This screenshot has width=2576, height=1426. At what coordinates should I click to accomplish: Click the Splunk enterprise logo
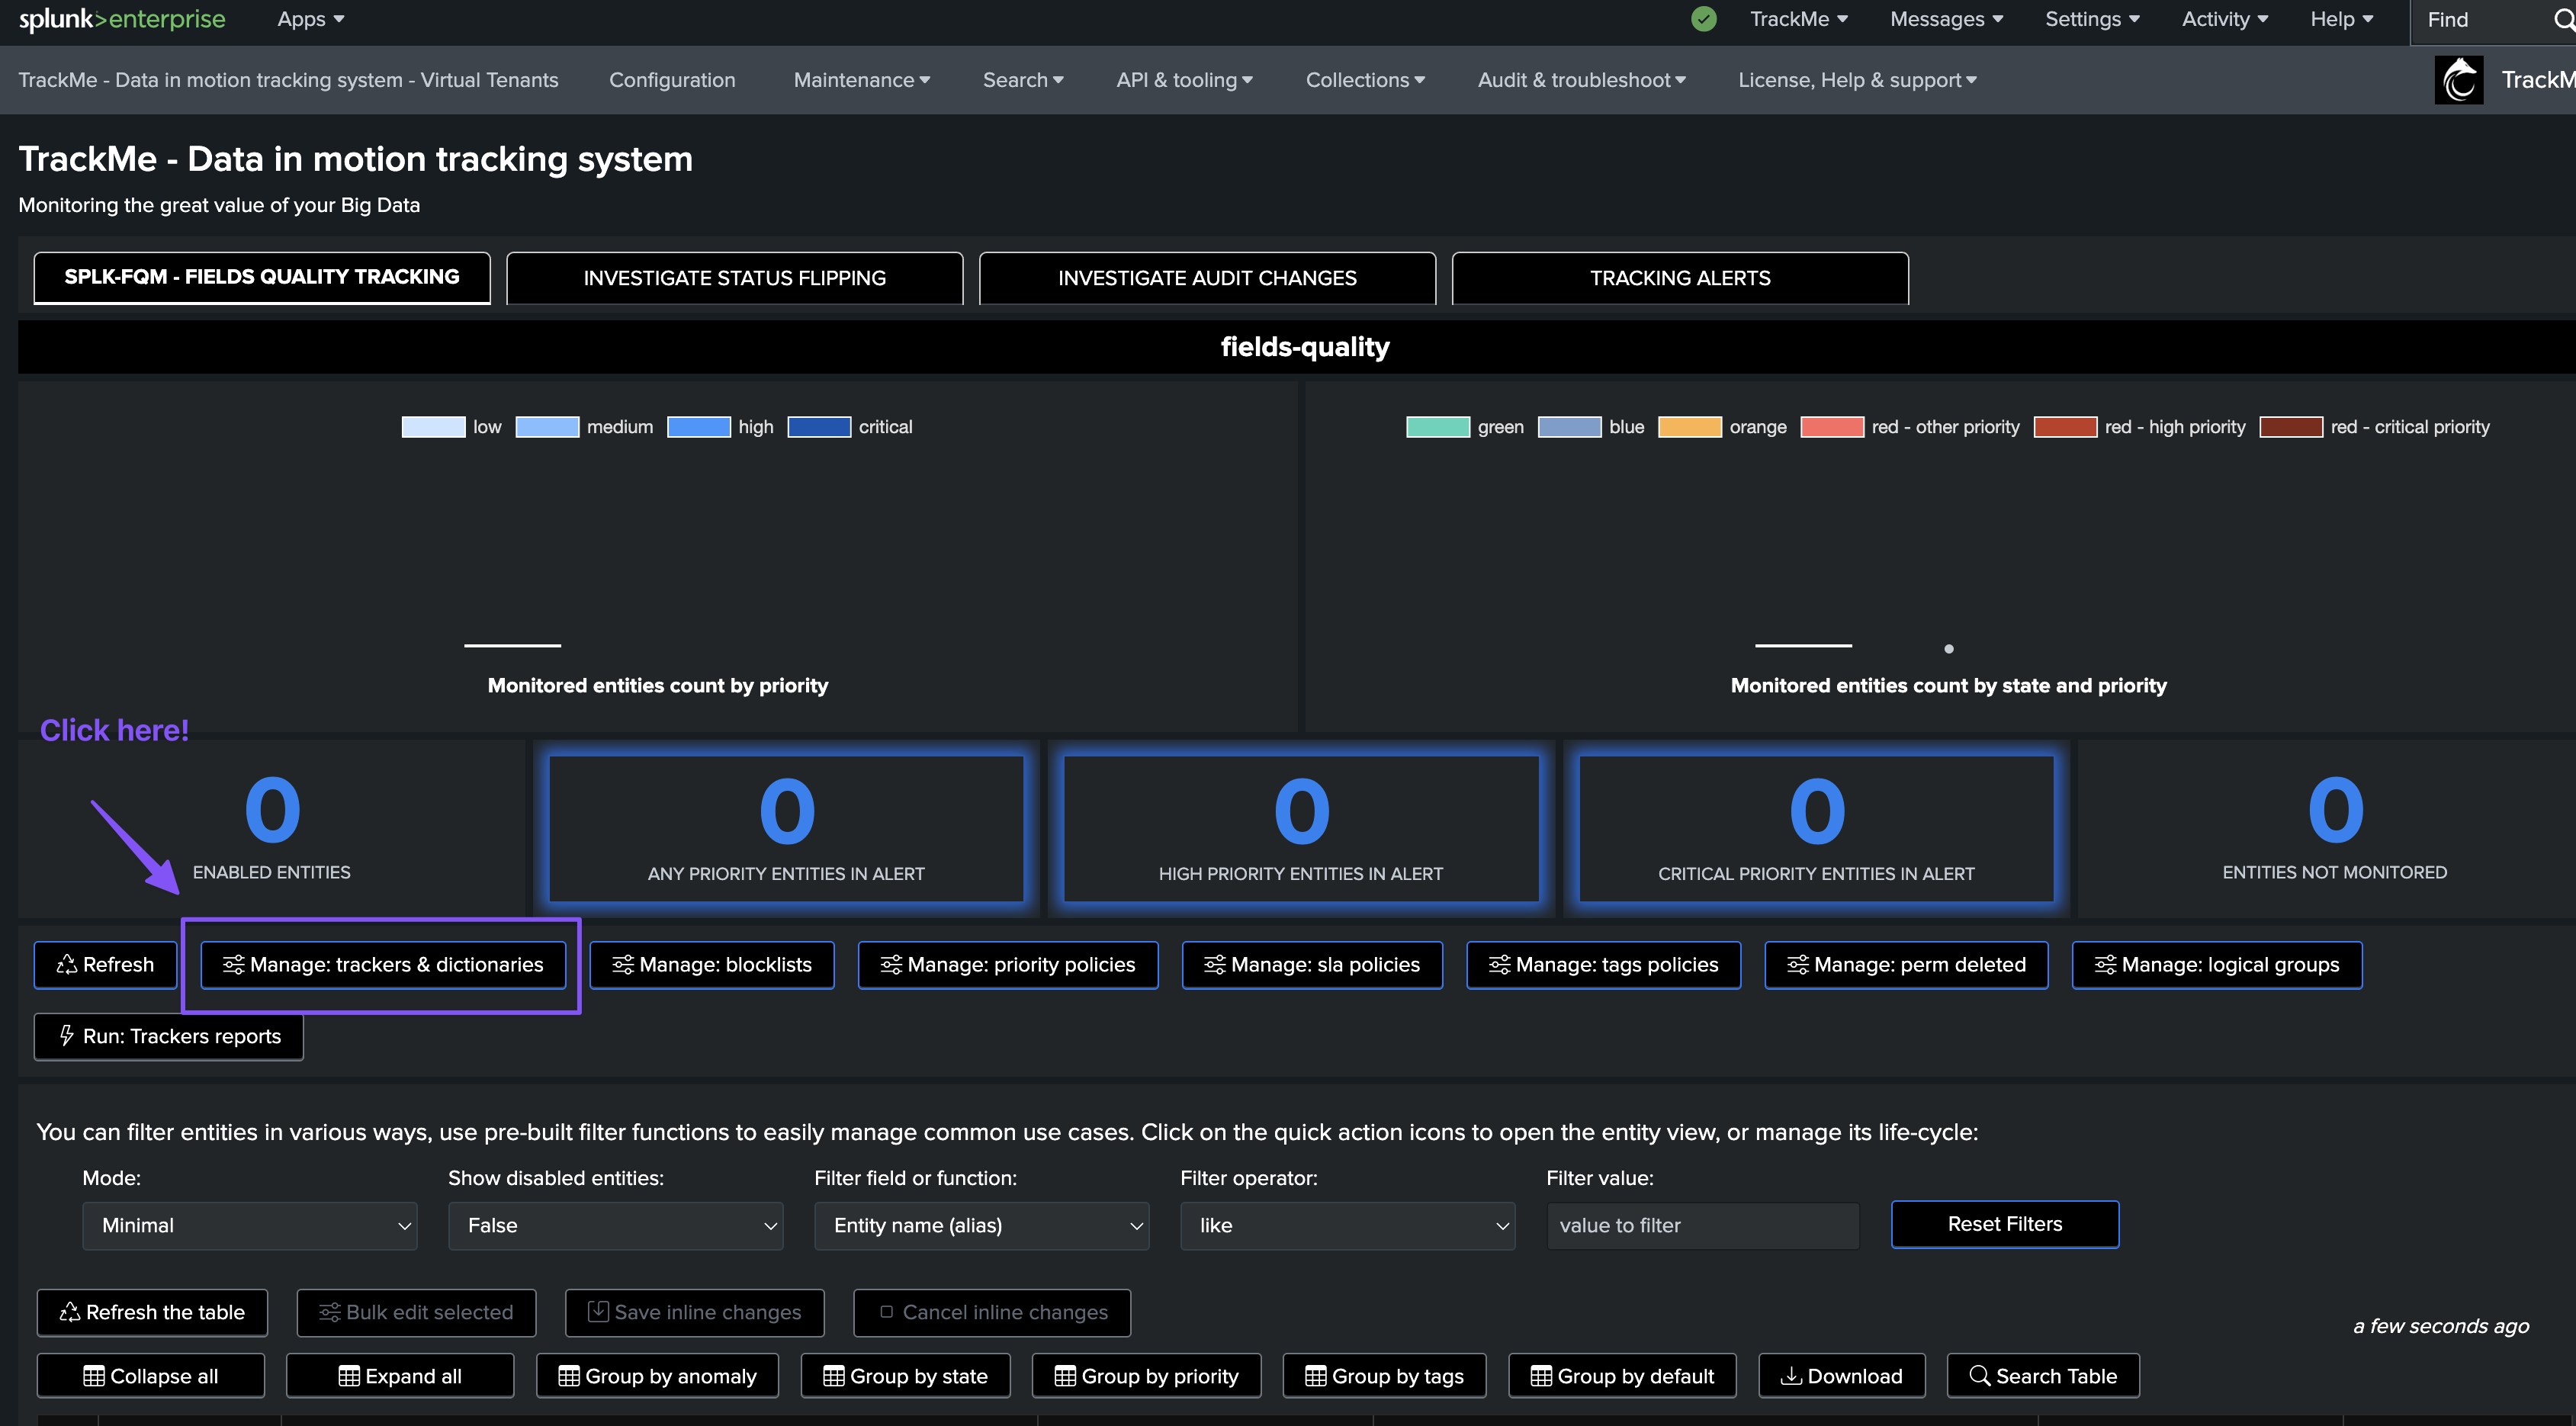(122, 19)
